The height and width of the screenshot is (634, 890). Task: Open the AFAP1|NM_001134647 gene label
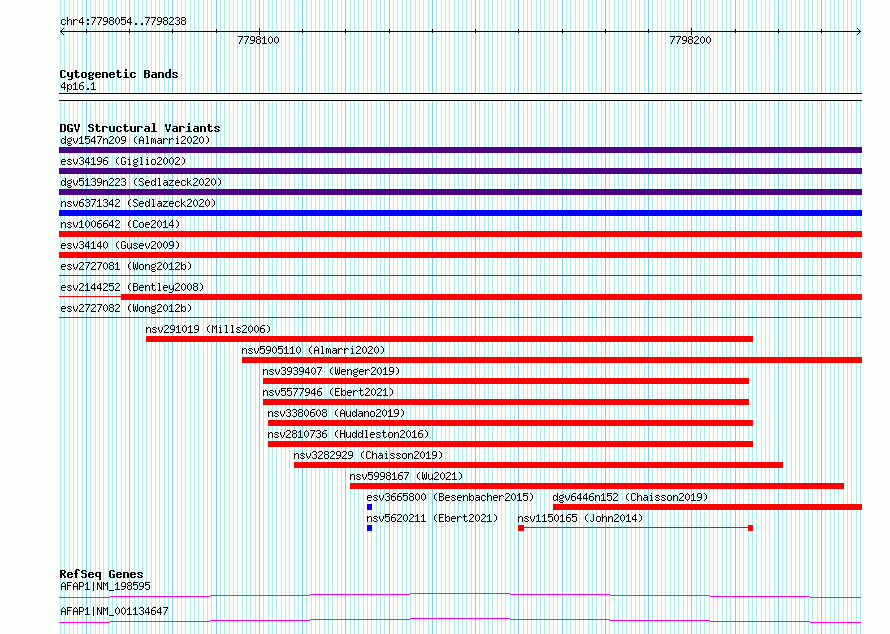click(114, 611)
